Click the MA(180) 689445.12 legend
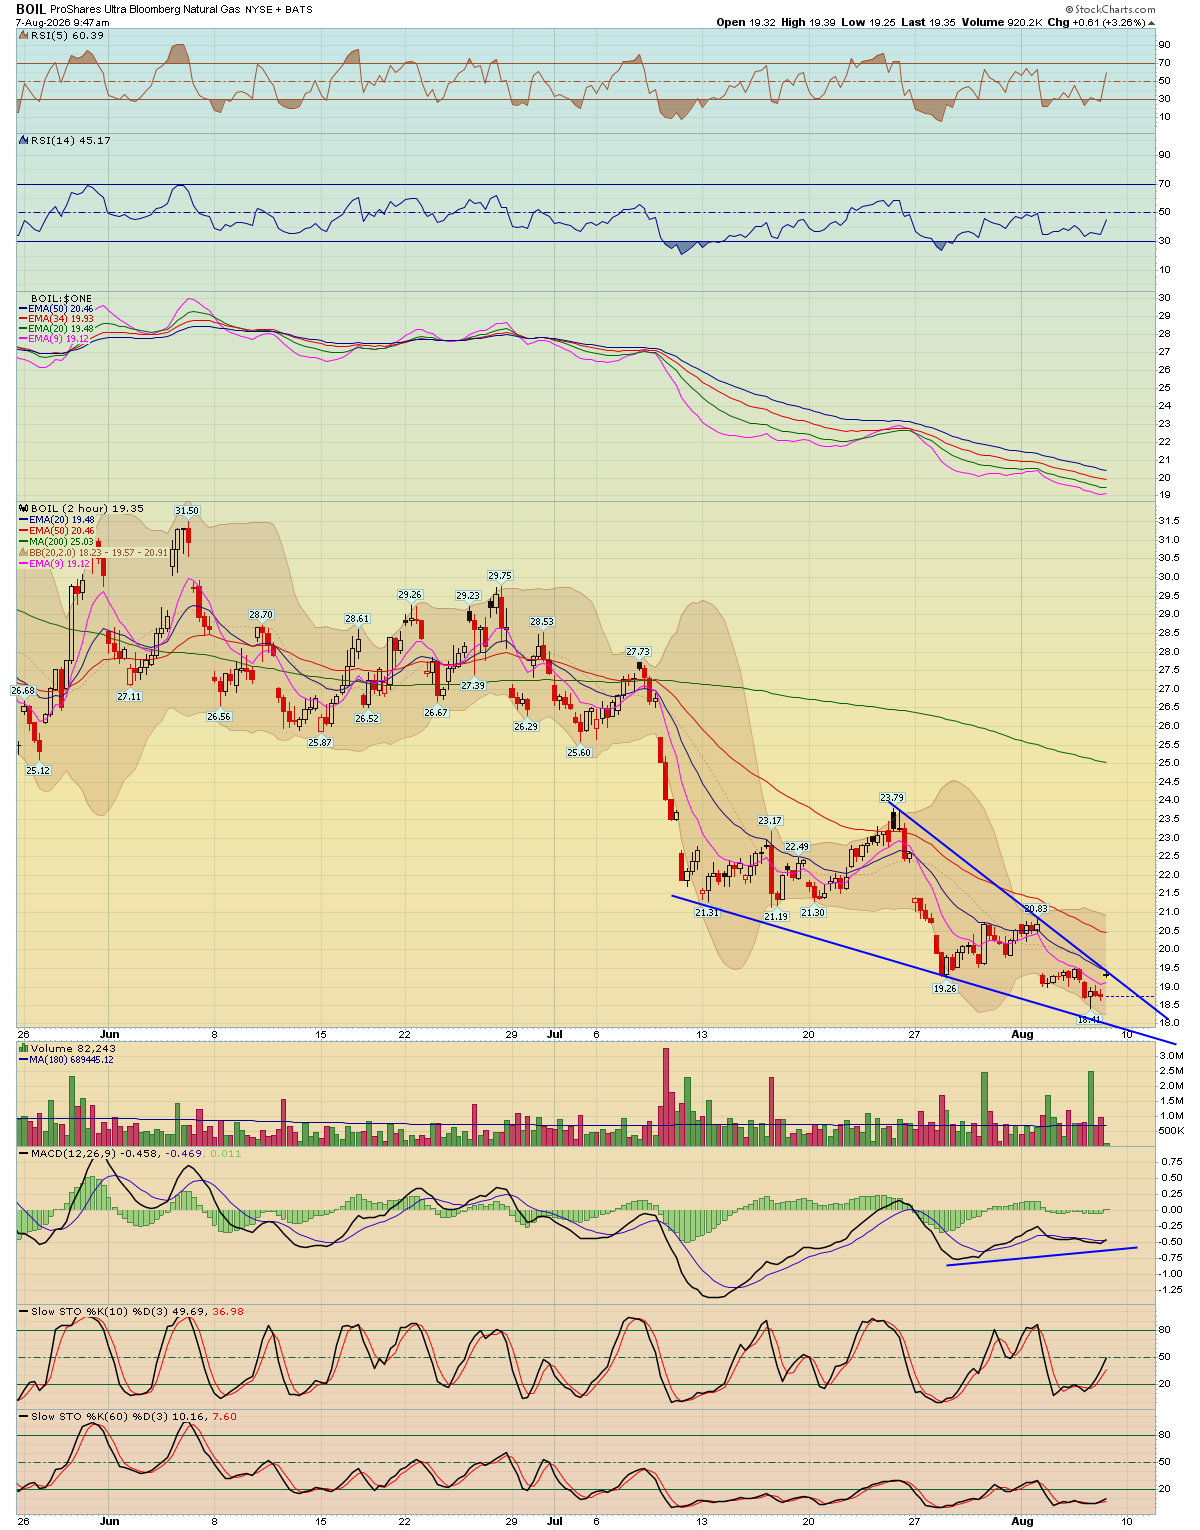 coord(67,1059)
